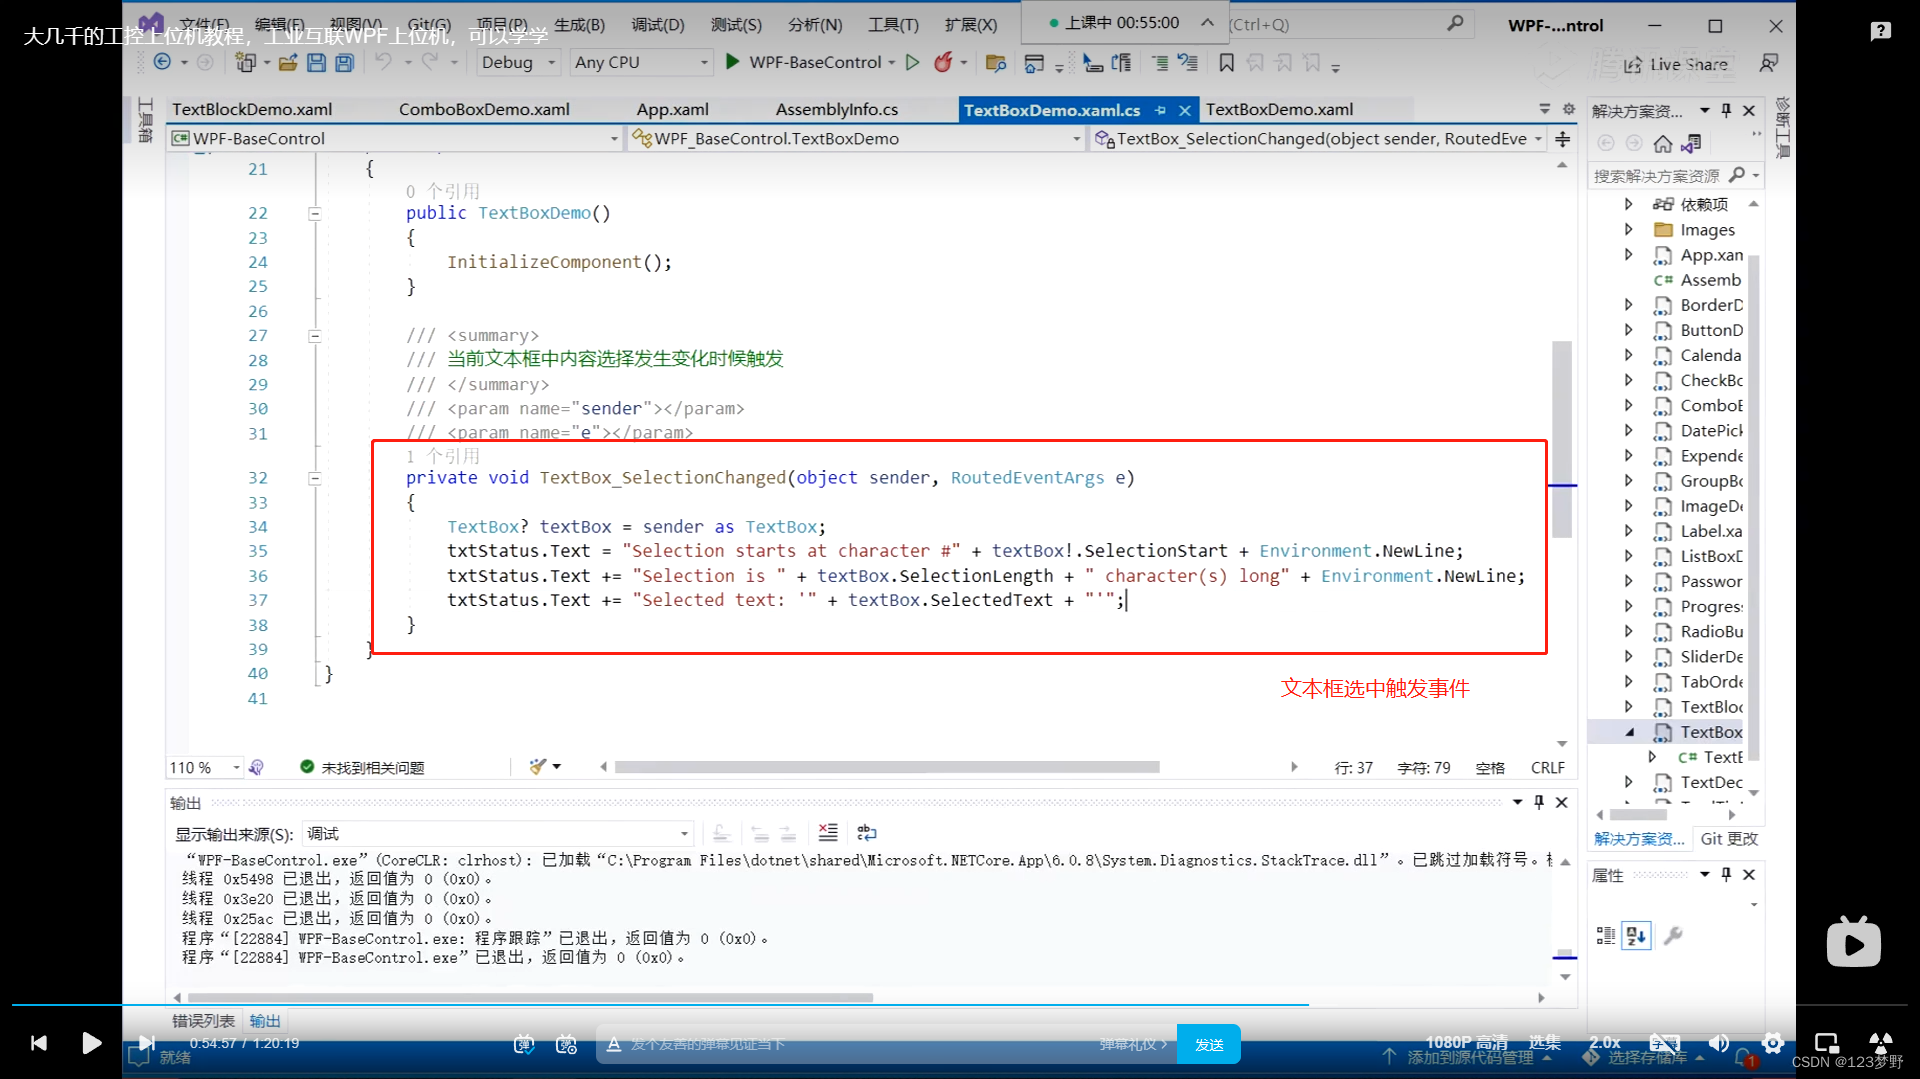Open the 错误列表 error list tab
Viewport: 1920px width, 1079px height.
pos(203,1020)
